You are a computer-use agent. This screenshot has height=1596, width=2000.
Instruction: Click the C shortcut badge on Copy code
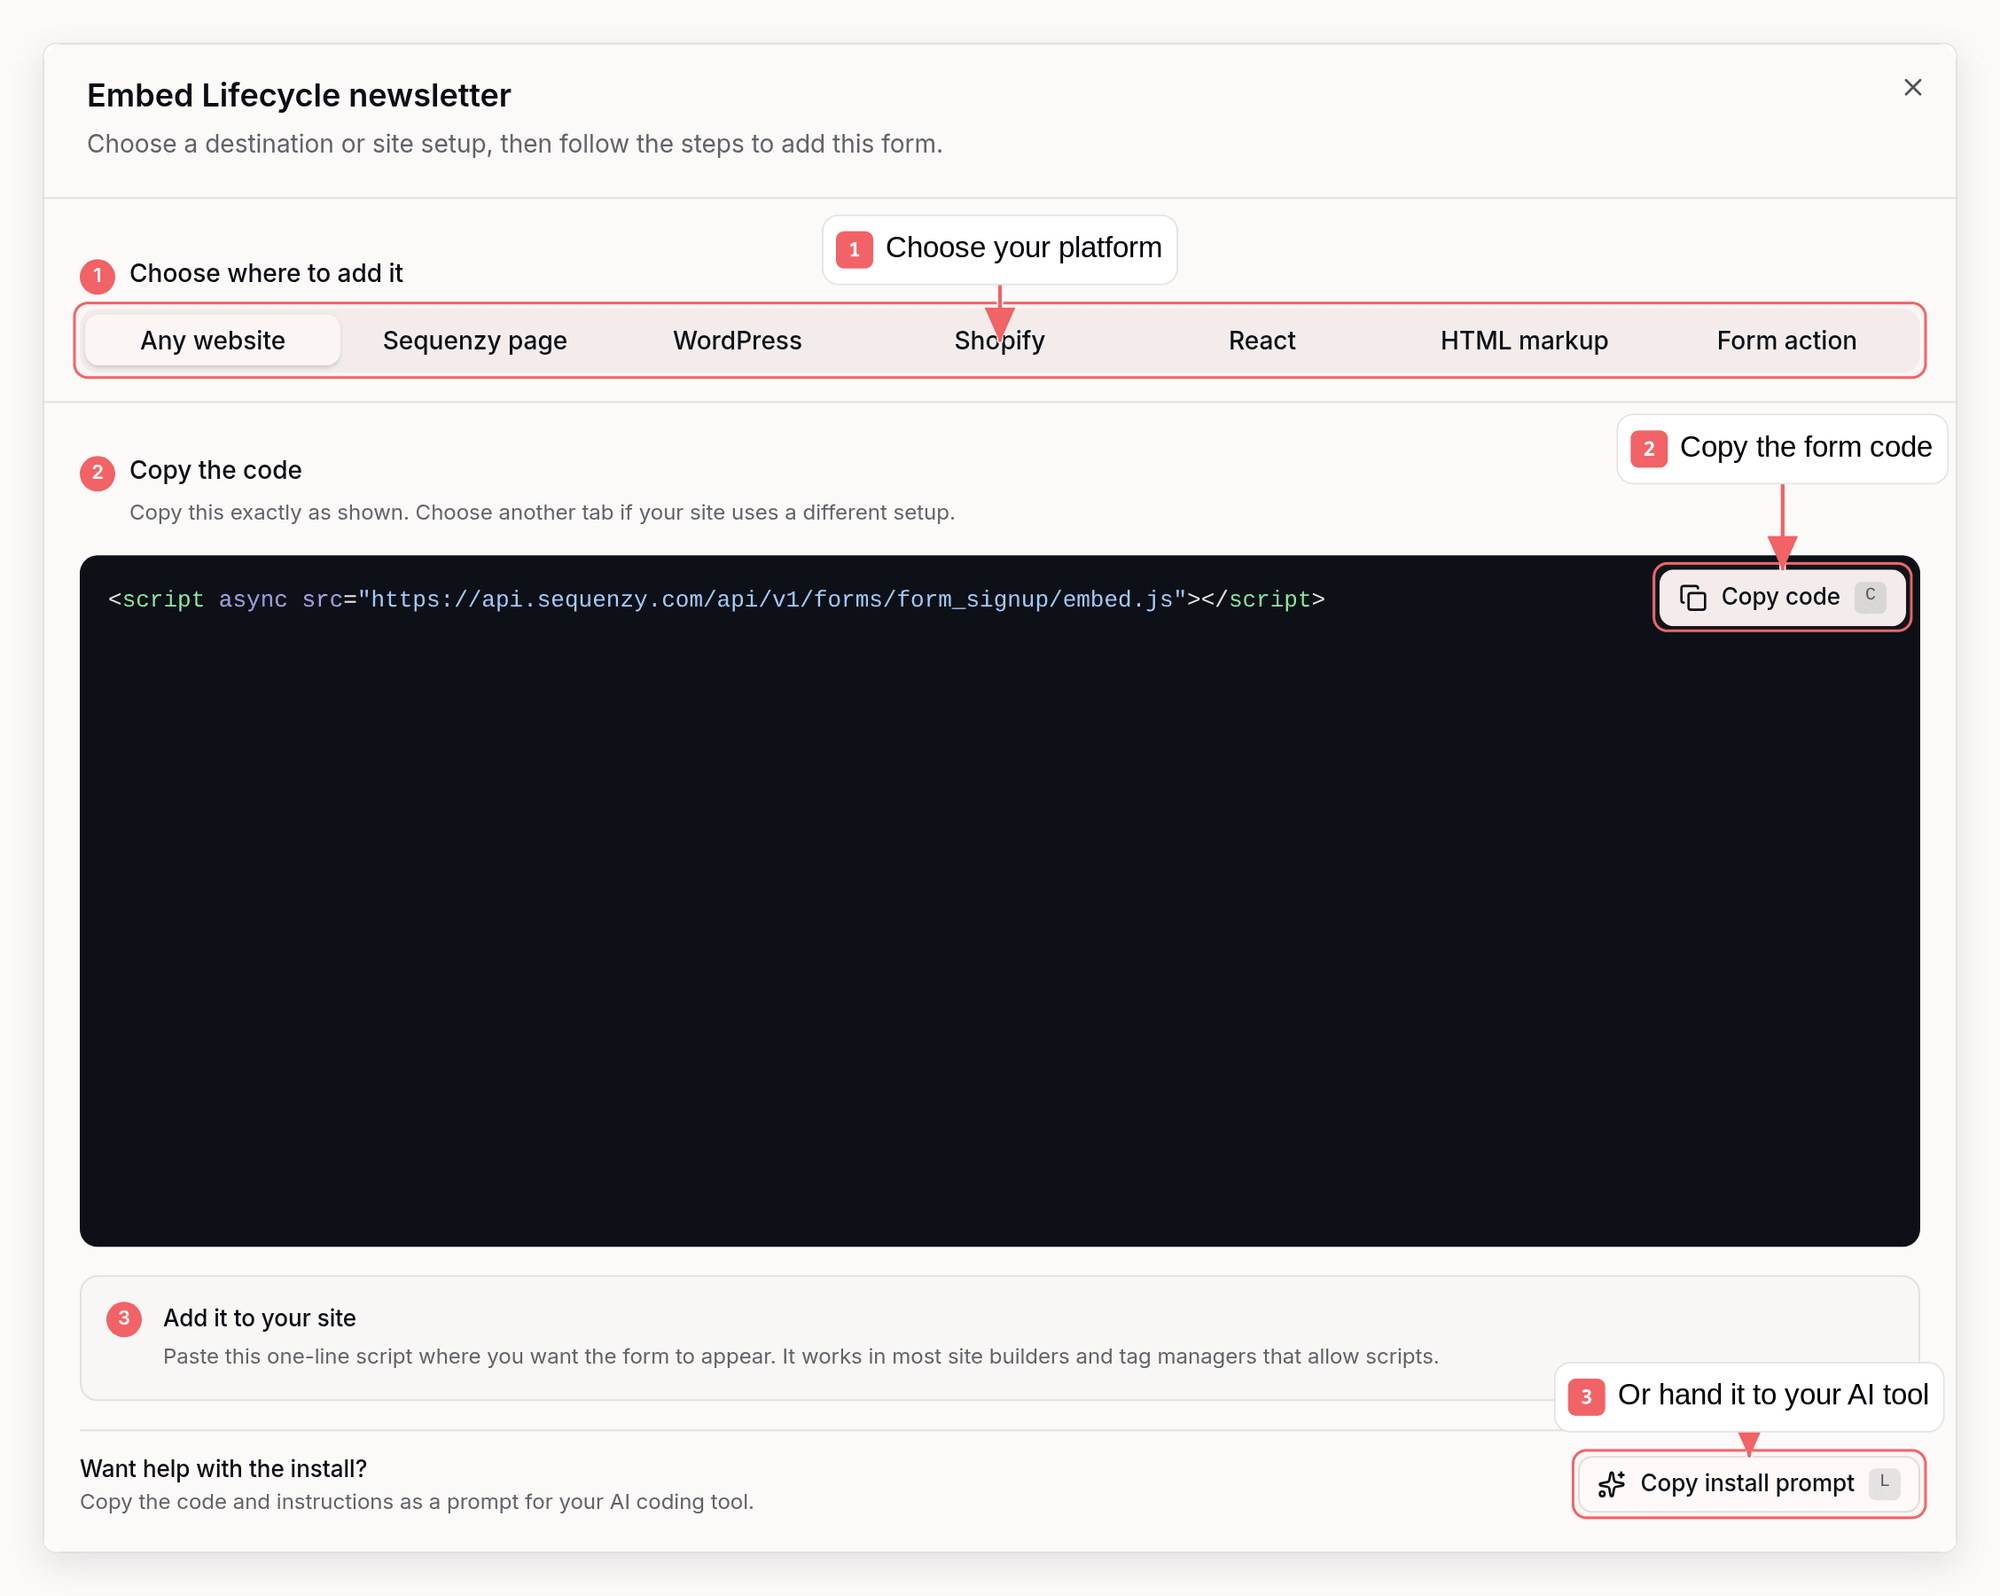tap(1870, 596)
